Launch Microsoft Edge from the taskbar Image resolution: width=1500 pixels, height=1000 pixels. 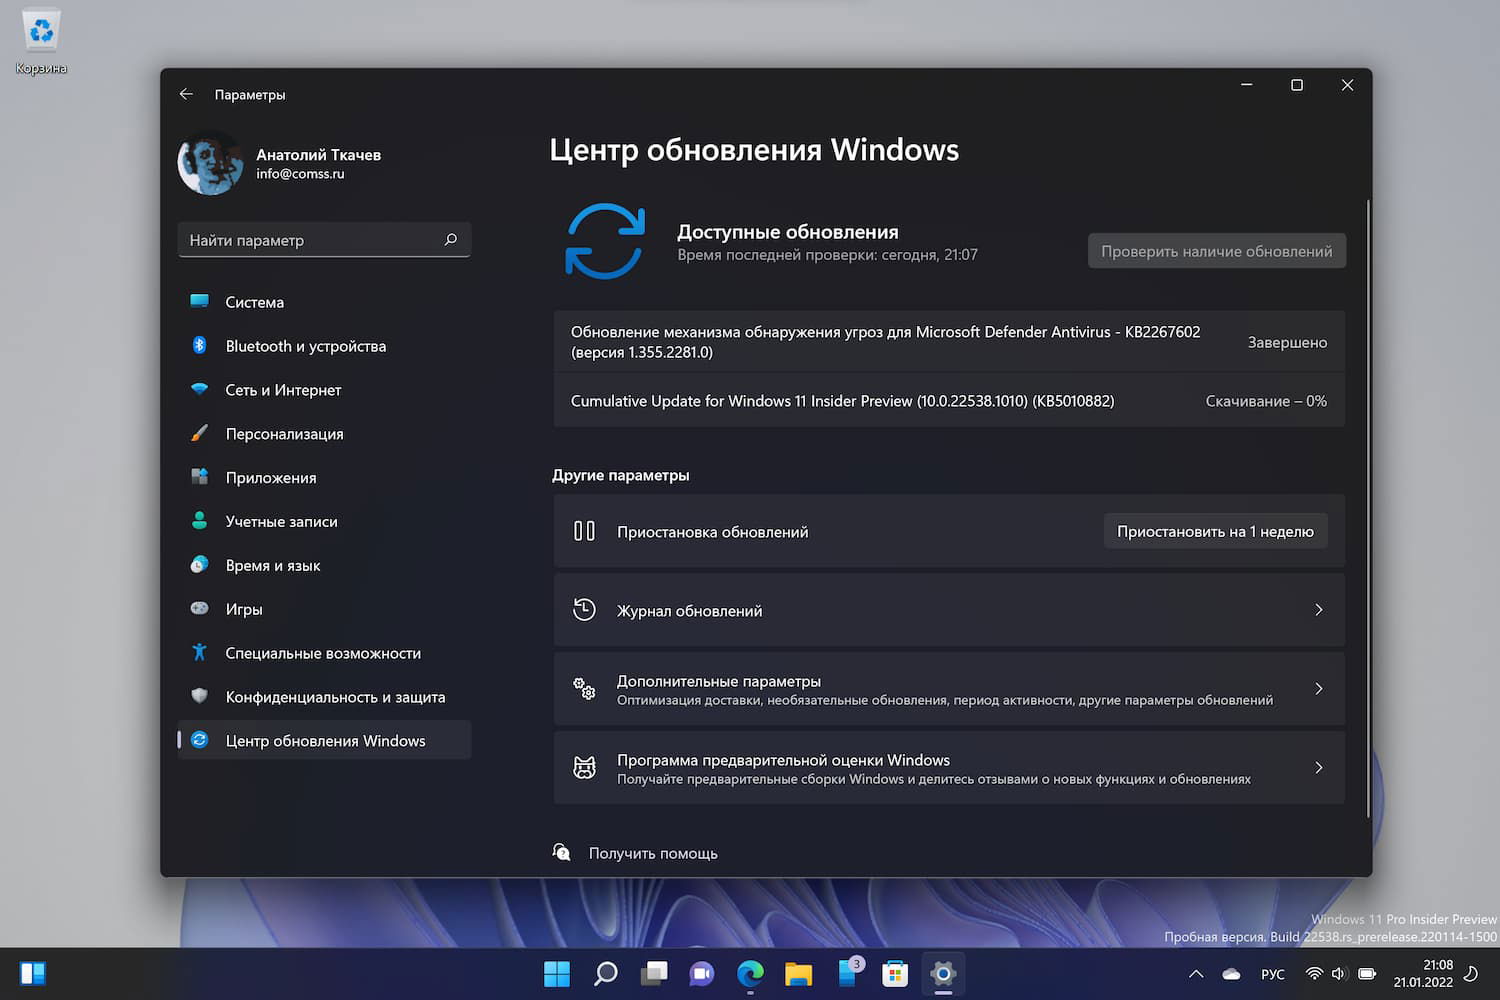pos(749,973)
